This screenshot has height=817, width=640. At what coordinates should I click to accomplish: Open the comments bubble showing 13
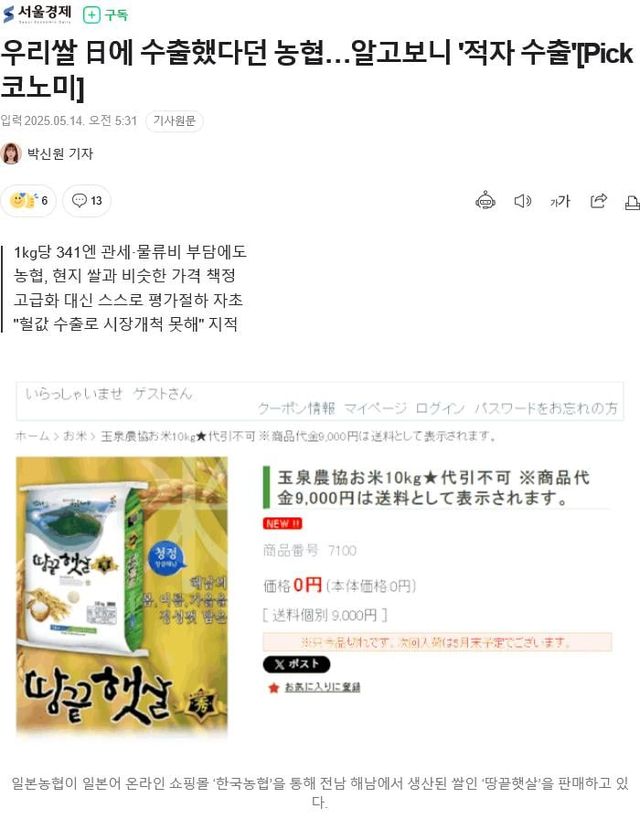(x=87, y=201)
